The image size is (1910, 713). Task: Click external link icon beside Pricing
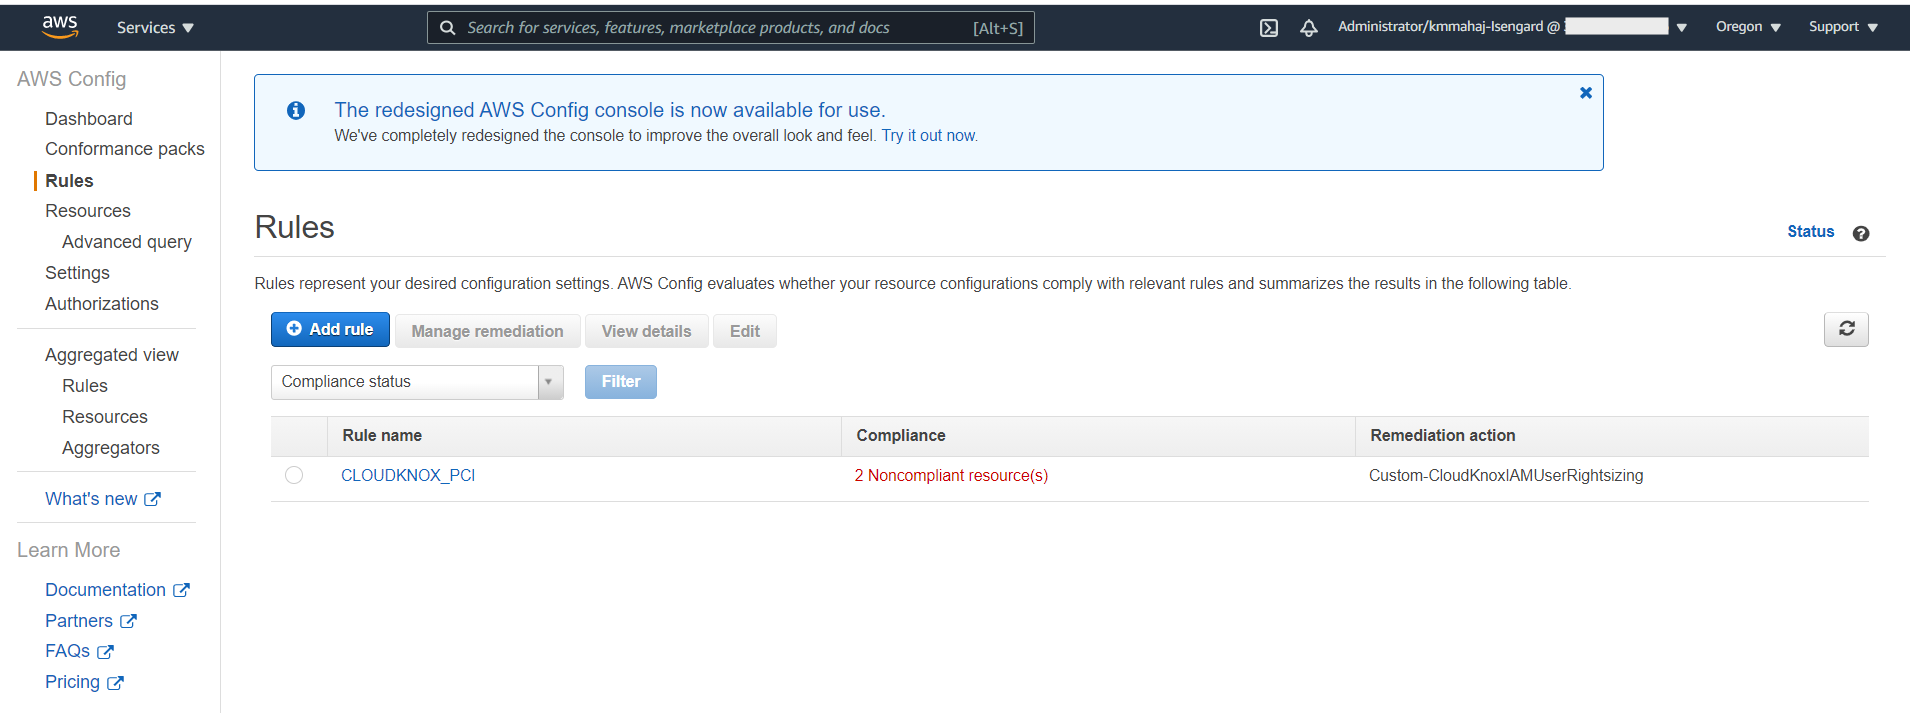(115, 683)
